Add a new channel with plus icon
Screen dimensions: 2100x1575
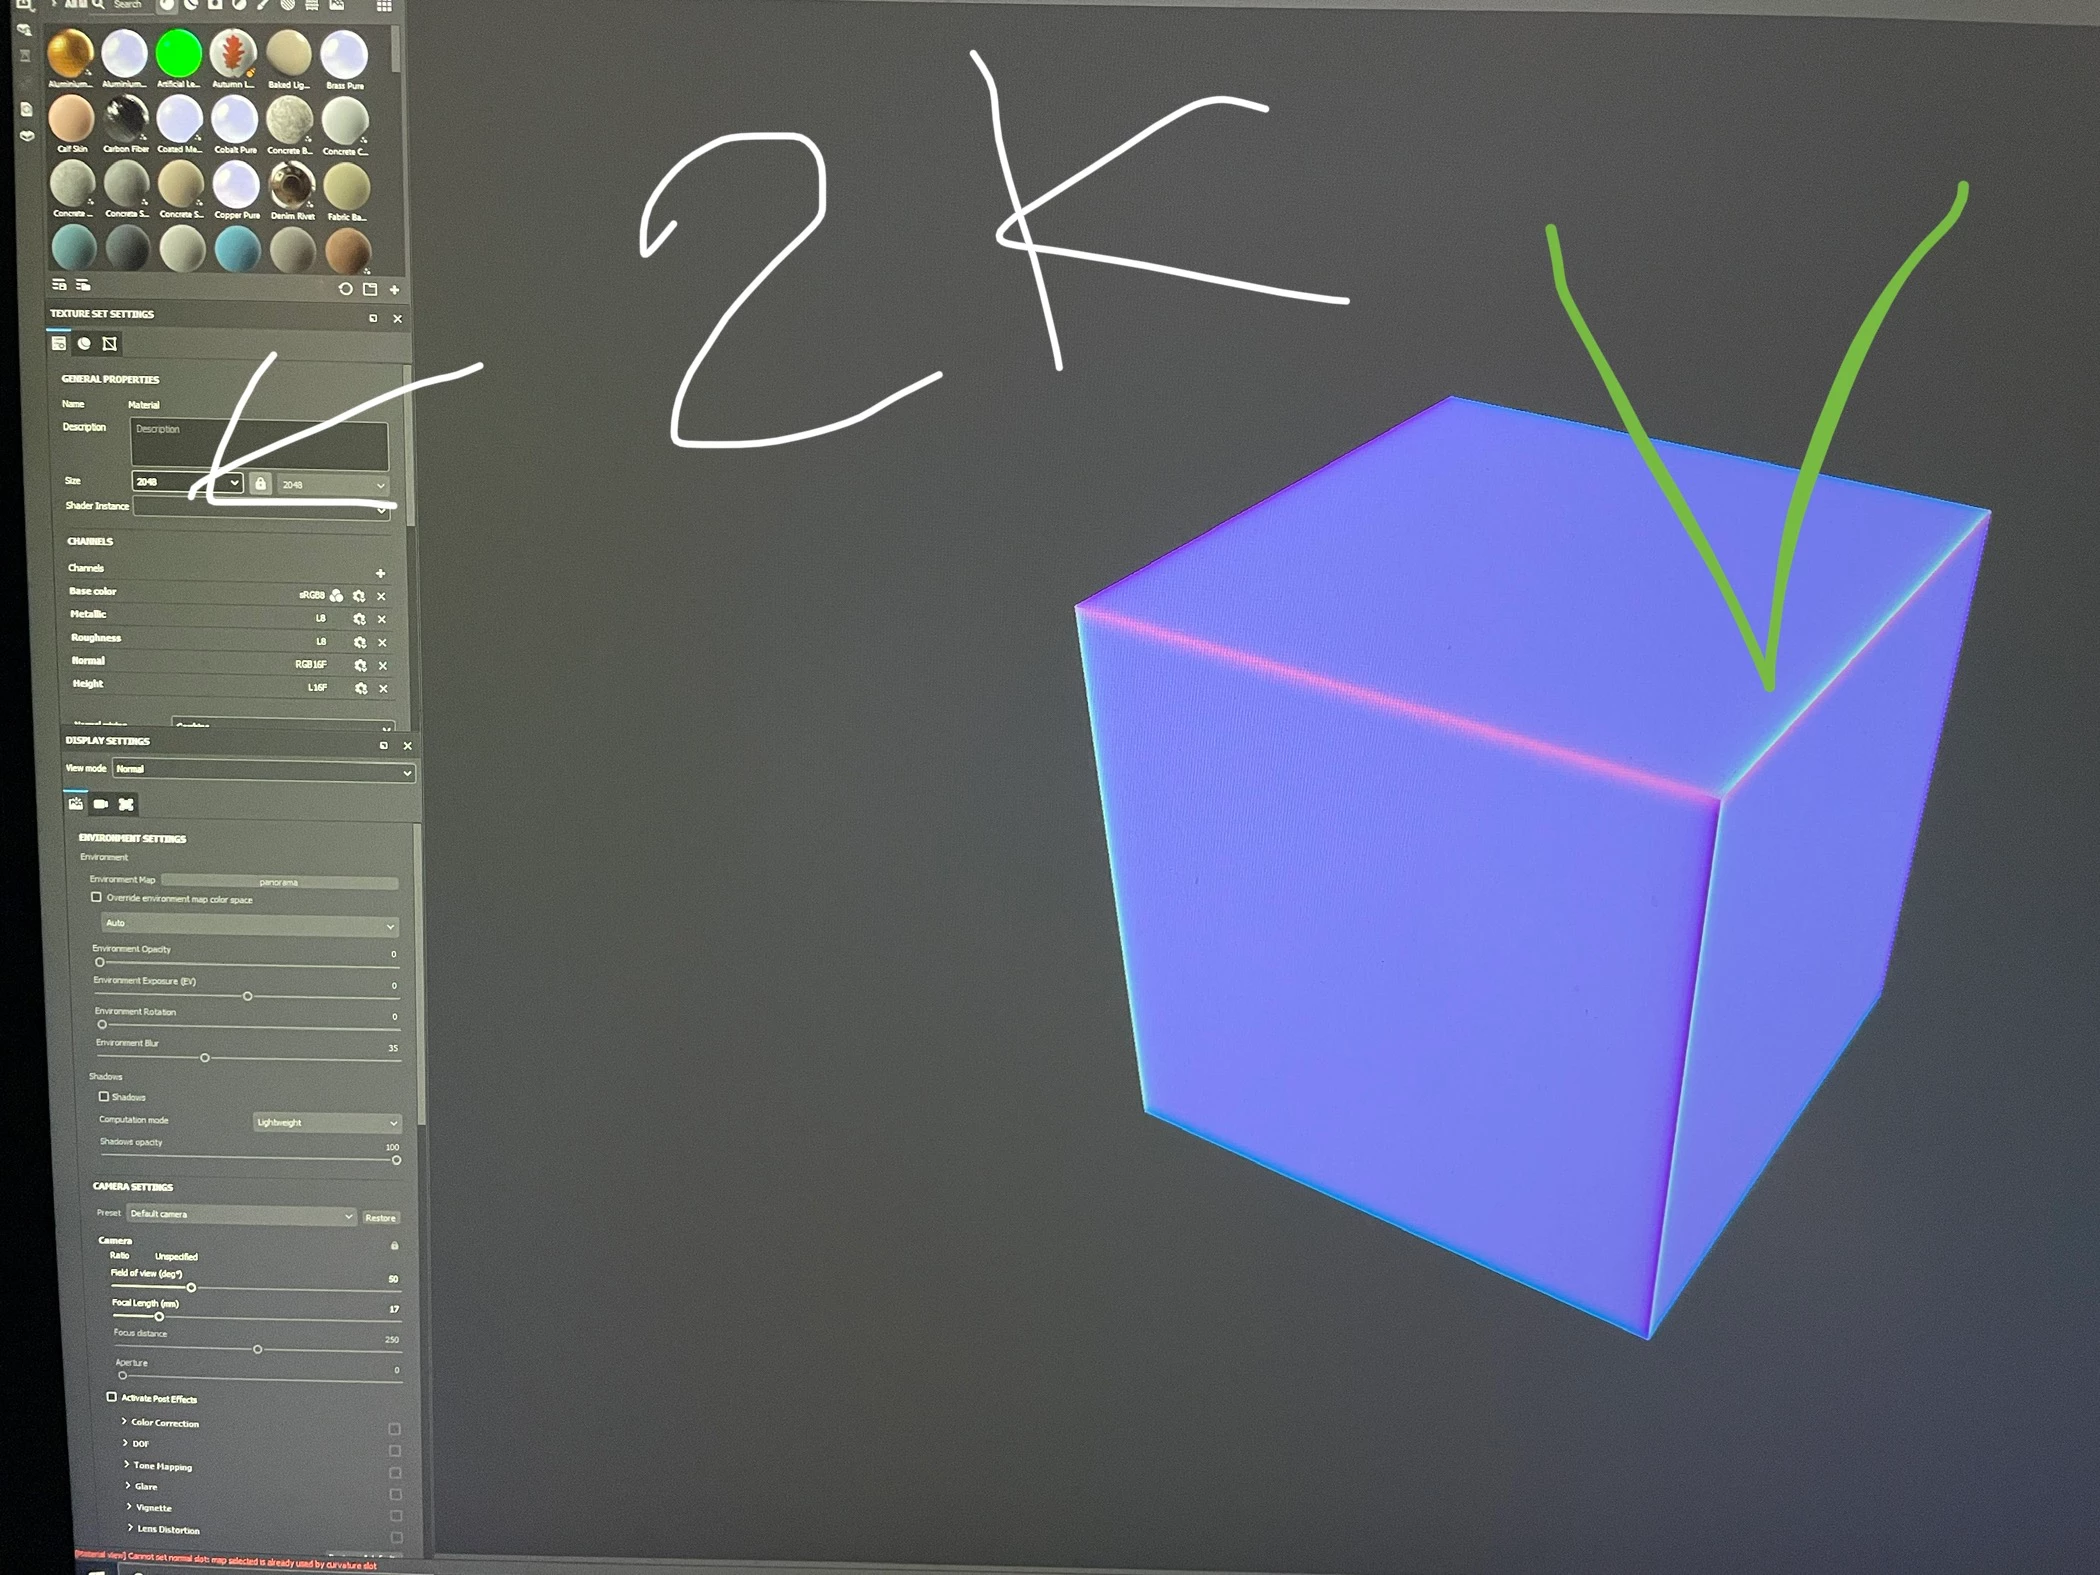click(380, 573)
